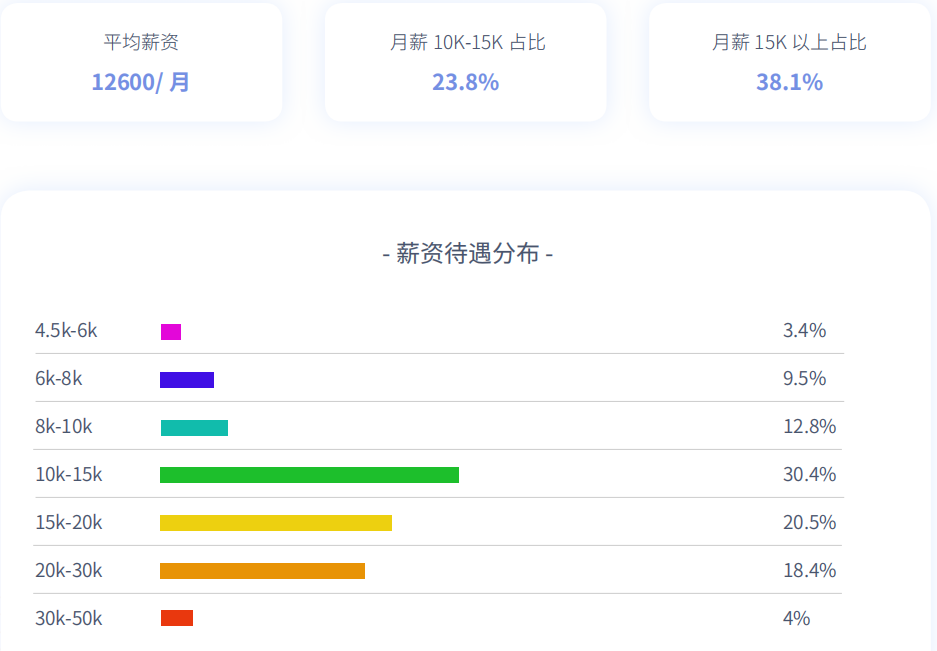This screenshot has width=937, height=651.
Task: Click the 薪资待遇分布 chart title
Action: 467,254
